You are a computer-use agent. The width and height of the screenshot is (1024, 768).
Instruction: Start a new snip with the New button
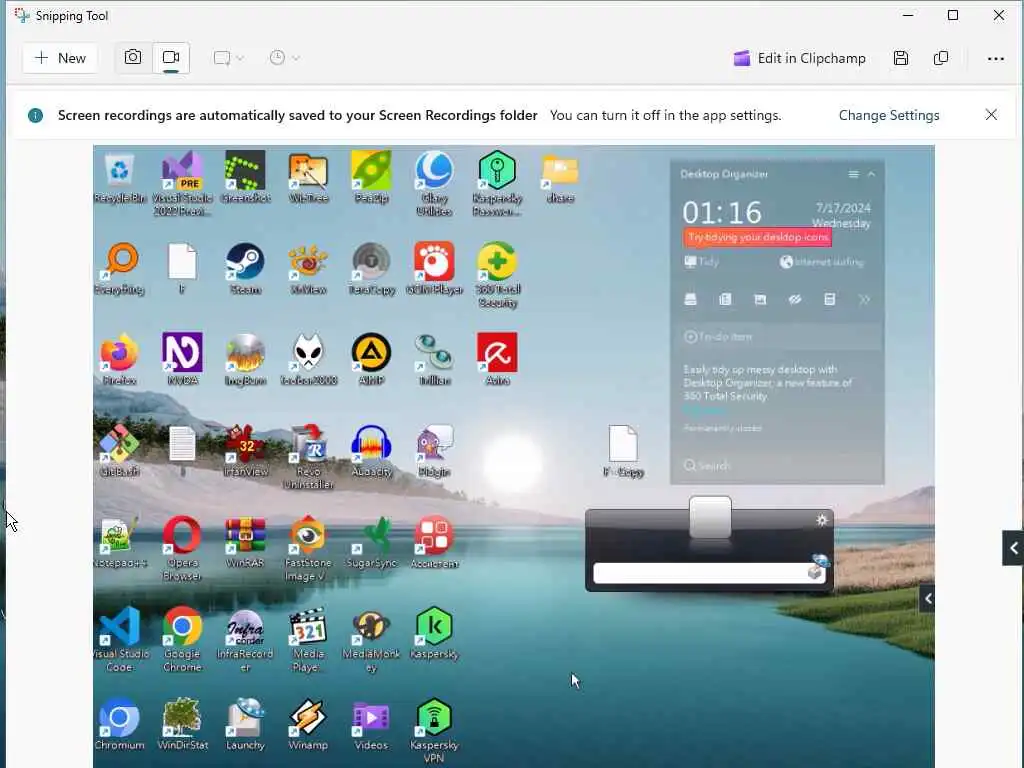click(60, 58)
